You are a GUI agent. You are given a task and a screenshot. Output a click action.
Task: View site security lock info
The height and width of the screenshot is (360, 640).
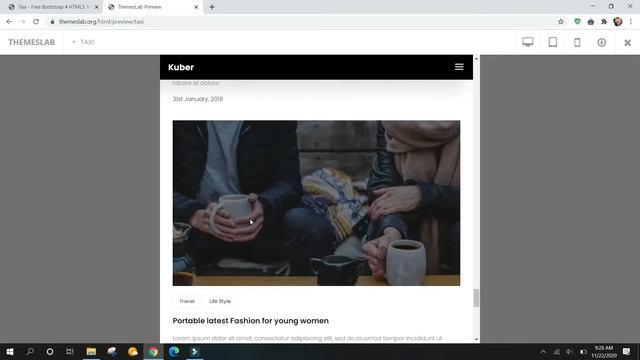pyautogui.click(x=52, y=22)
